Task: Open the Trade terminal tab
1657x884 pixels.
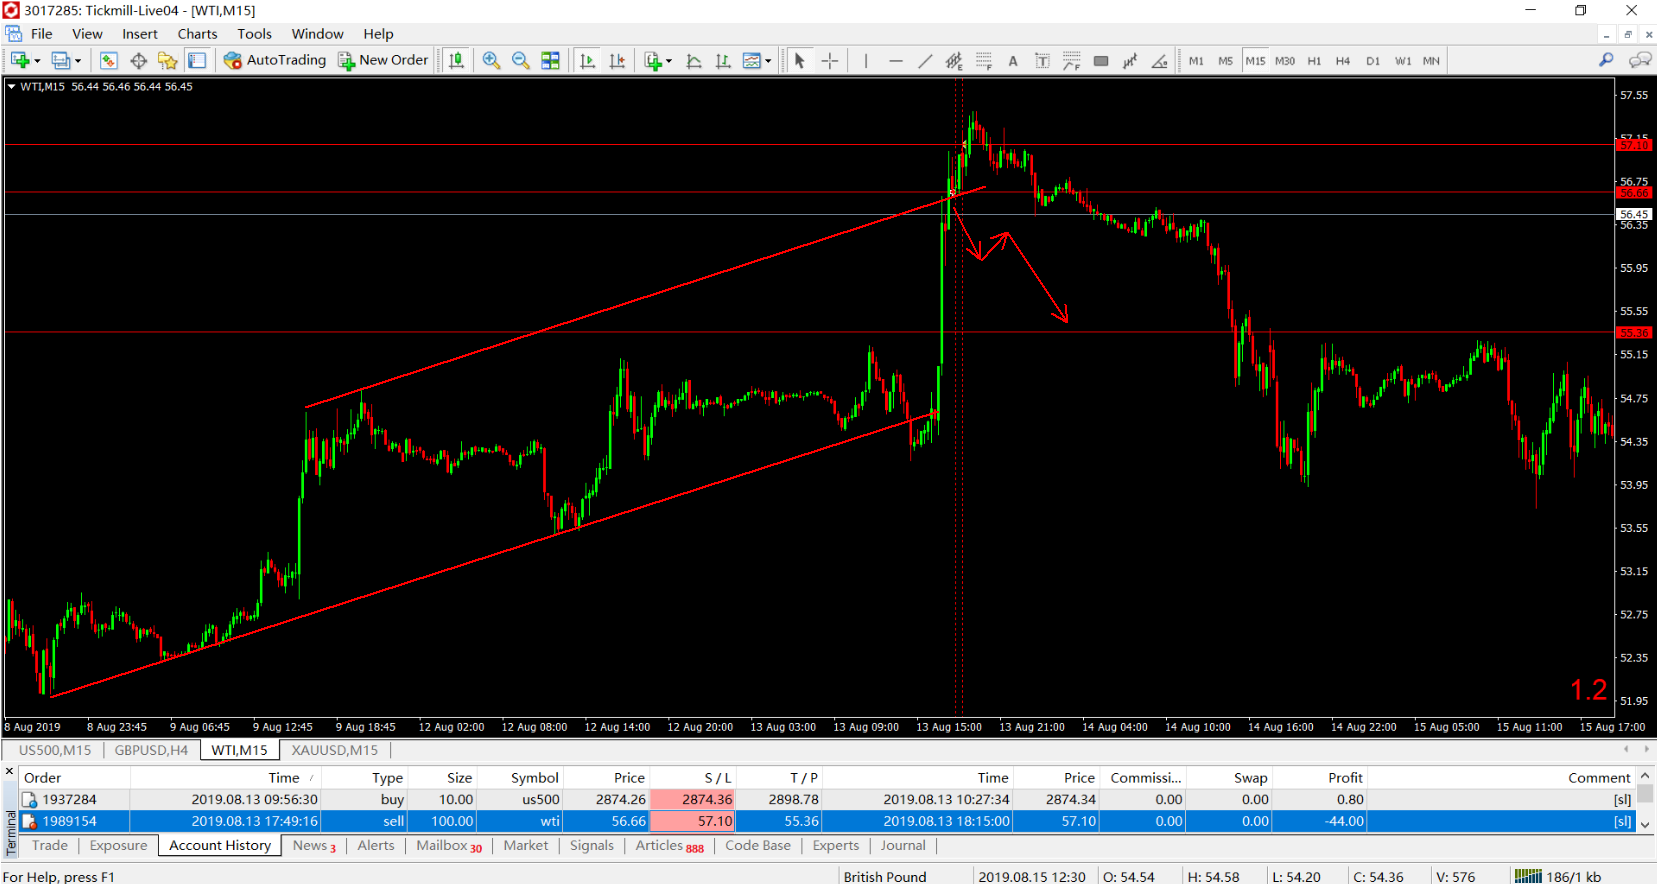Action: click(x=50, y=846)
